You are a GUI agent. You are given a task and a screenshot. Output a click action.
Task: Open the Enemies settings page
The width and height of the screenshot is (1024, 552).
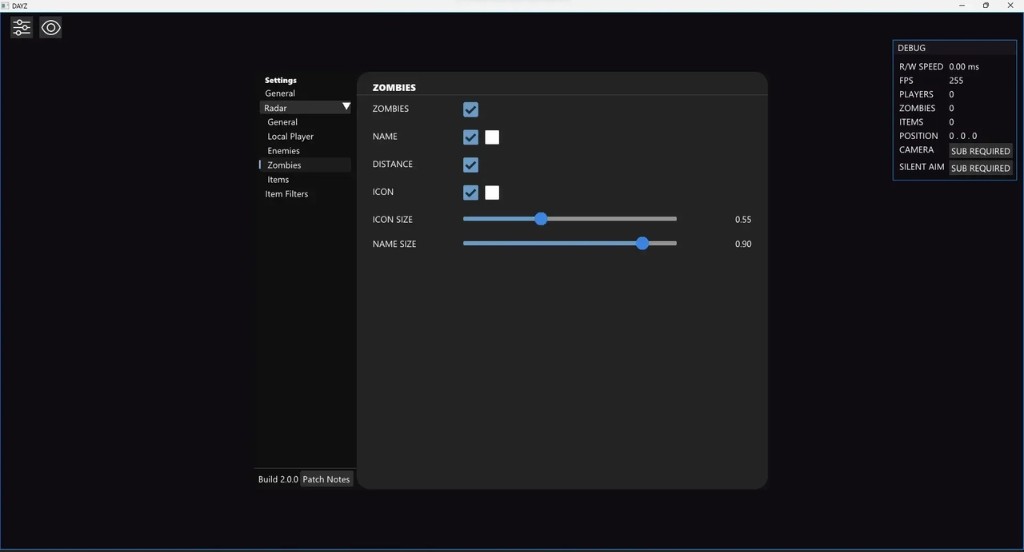click(x=283, y=151)
